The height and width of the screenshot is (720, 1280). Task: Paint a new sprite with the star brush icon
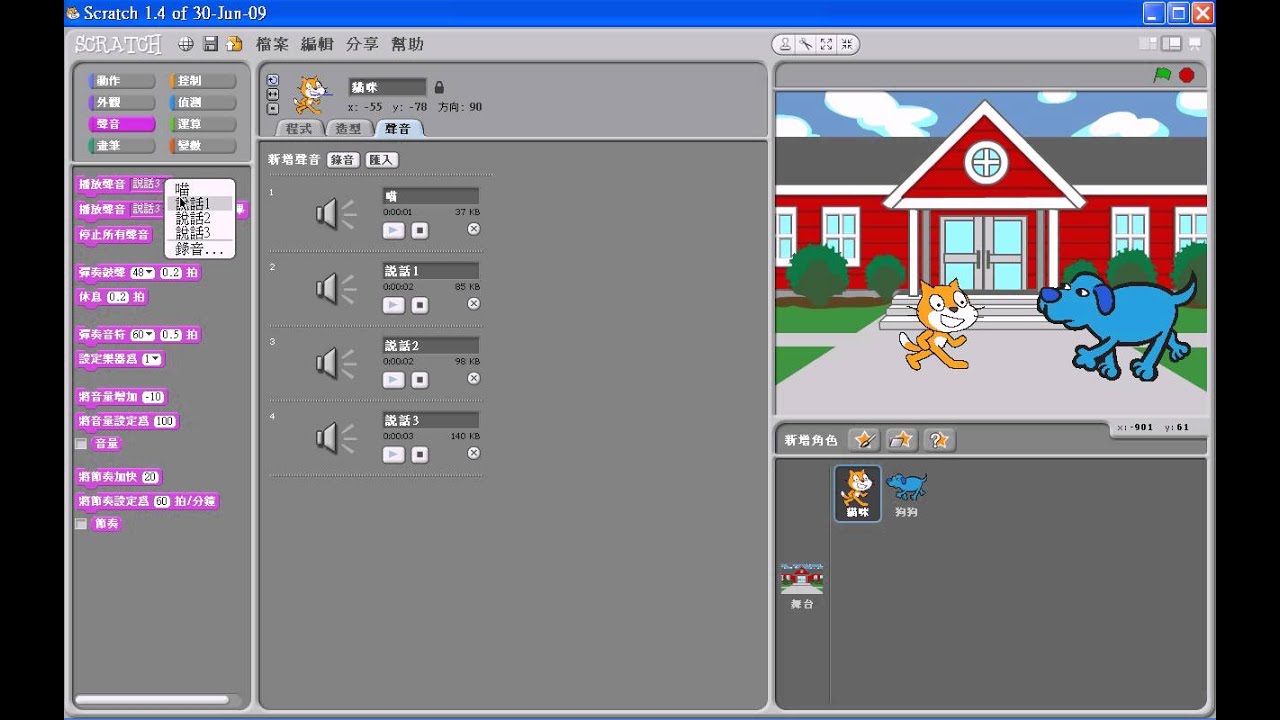[x=864, y=440]
